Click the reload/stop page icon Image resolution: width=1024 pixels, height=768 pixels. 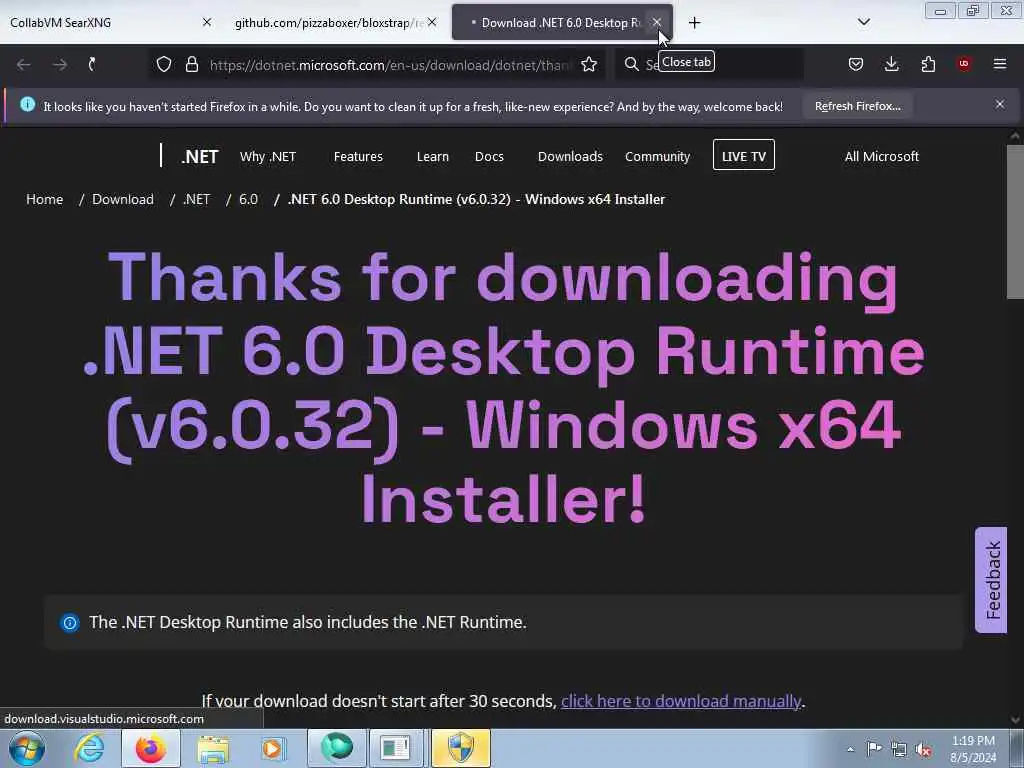pos(92,64)
